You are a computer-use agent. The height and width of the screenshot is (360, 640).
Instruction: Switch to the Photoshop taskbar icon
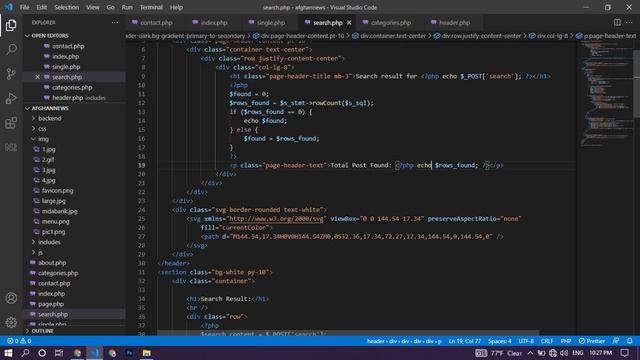pyautogui.click(x=129, y=353)
